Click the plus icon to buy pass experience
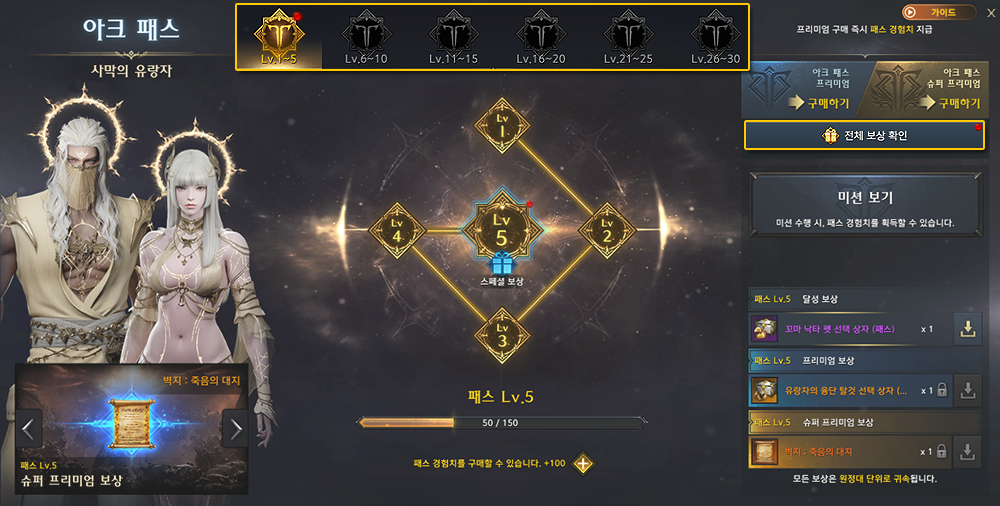1000x506 pixels. [583, 464]
